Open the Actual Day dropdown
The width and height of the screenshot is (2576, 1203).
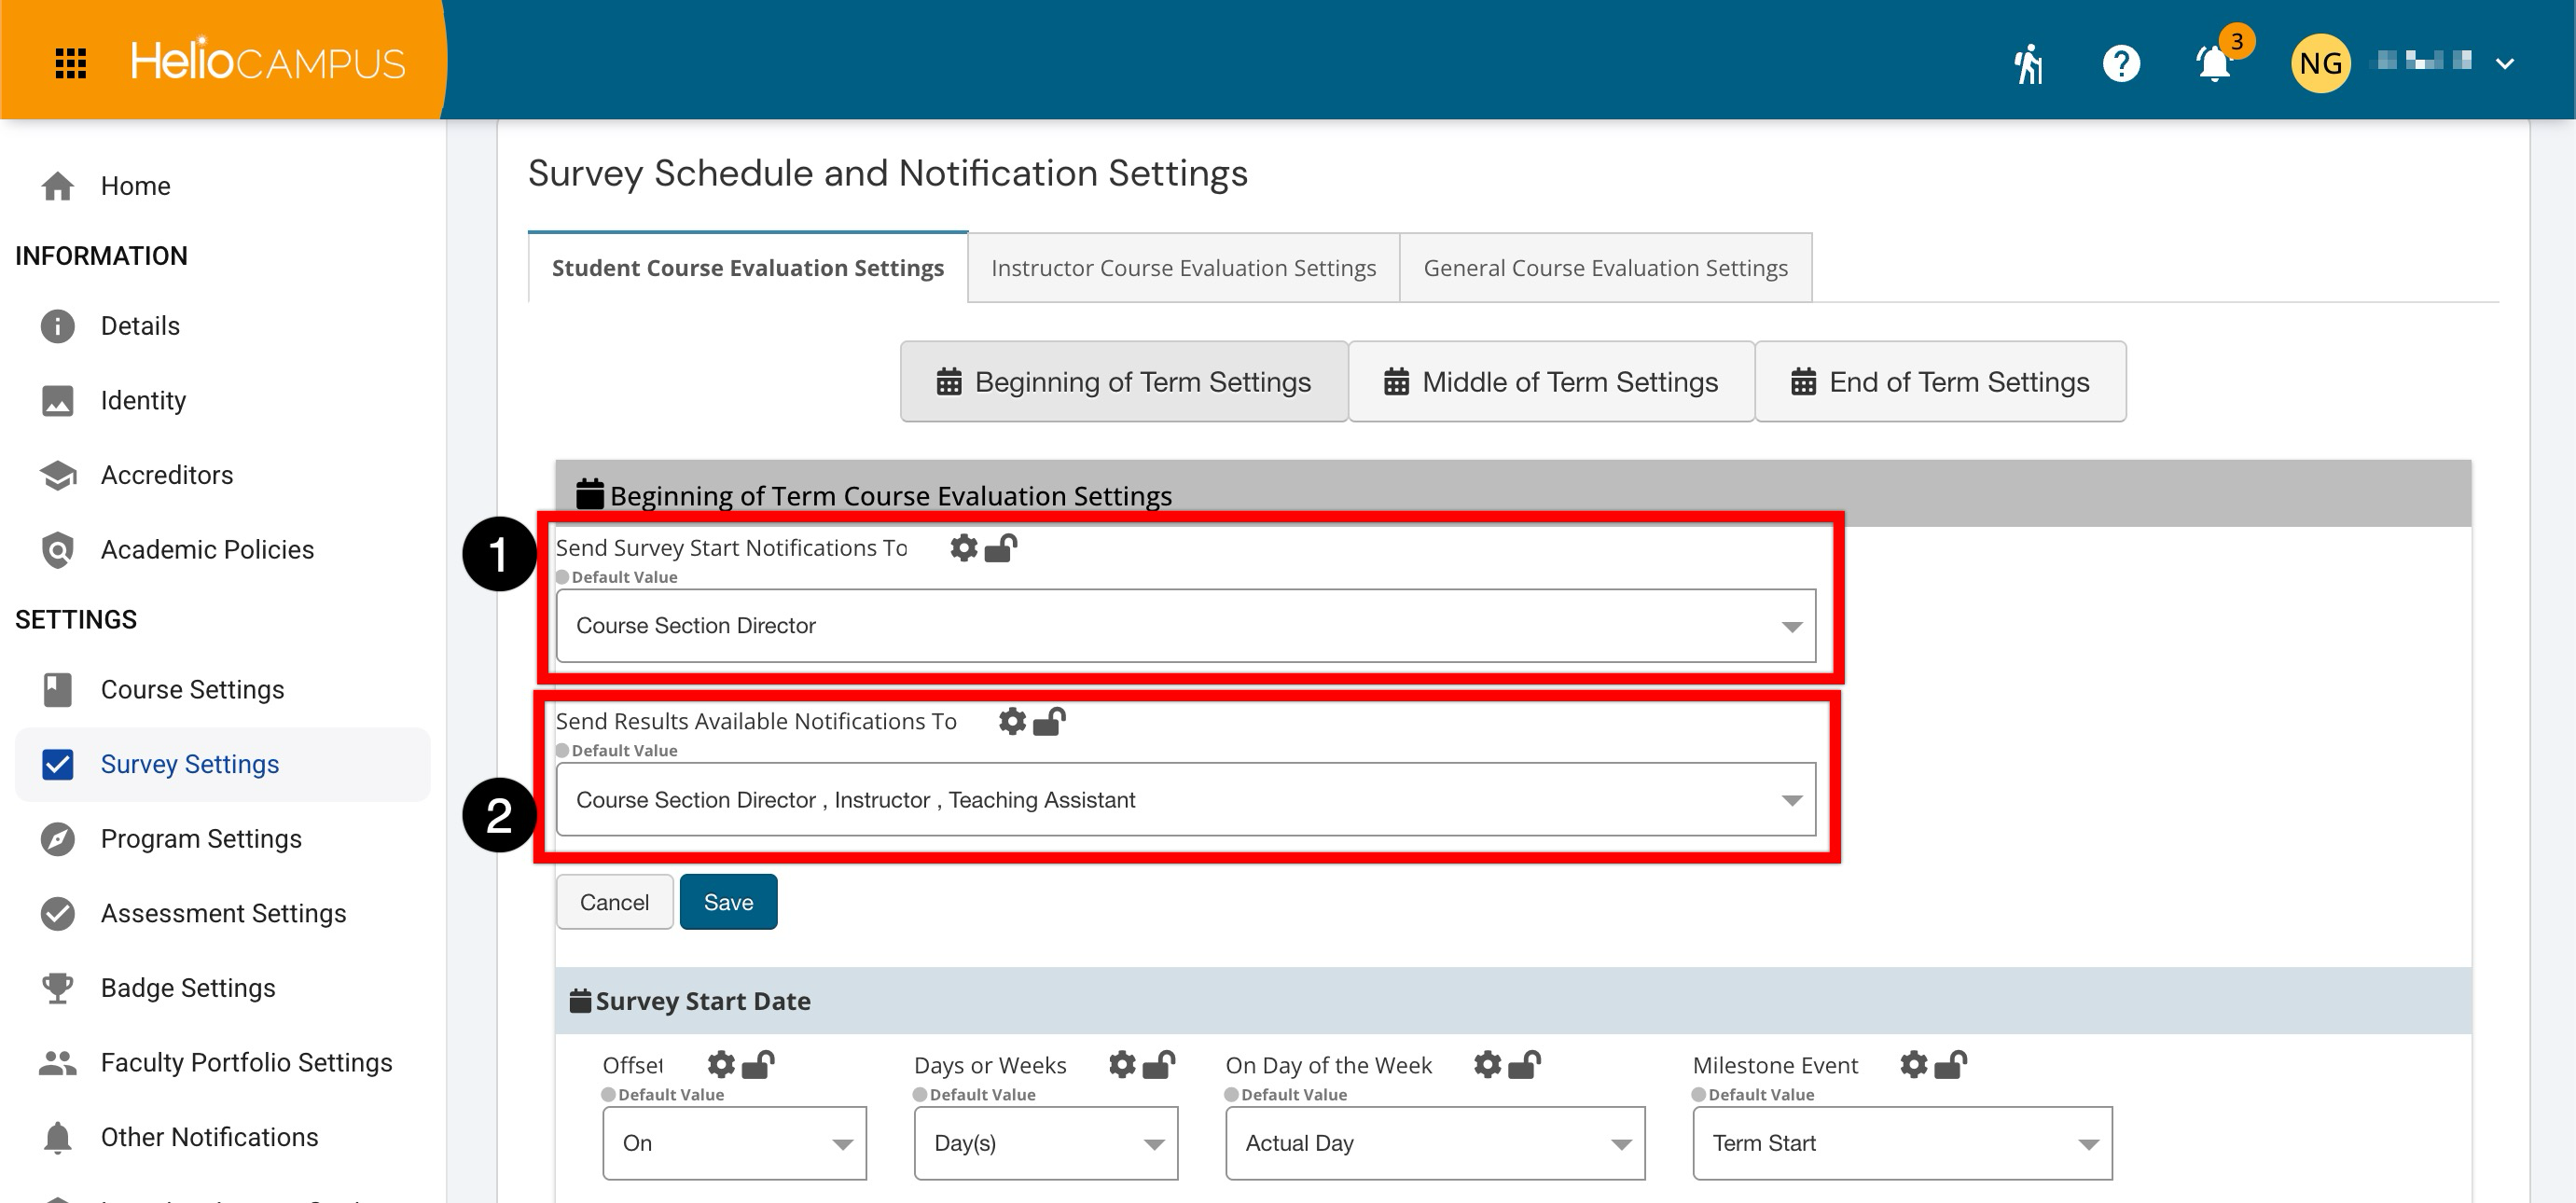pos(1435,1143)
